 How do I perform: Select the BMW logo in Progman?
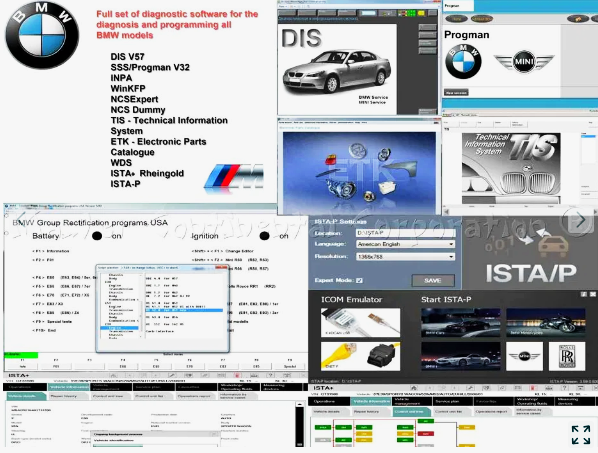click(x=463, y=61)
